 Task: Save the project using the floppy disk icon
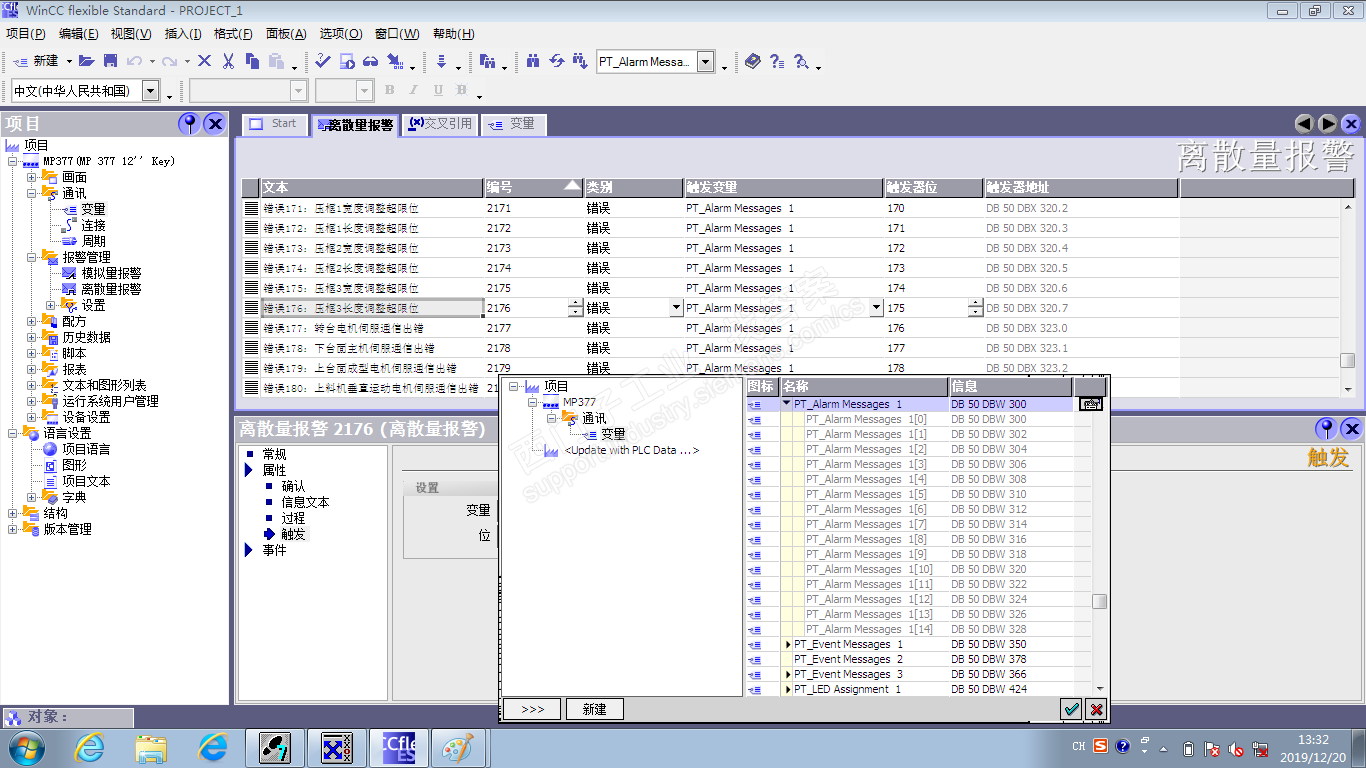click(110, 61)
